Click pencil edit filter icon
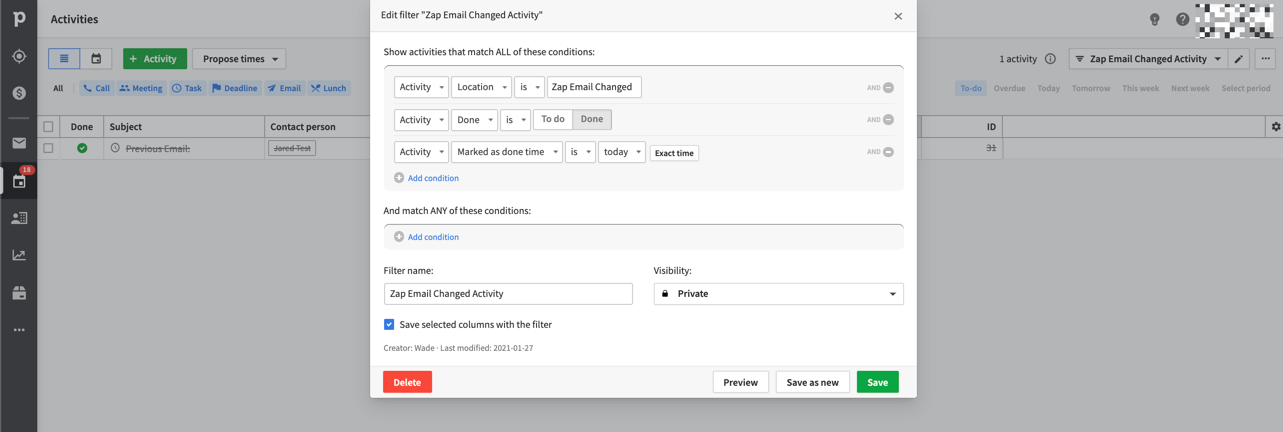Screen dimensions: 1283x432 tap(1239, 59)
